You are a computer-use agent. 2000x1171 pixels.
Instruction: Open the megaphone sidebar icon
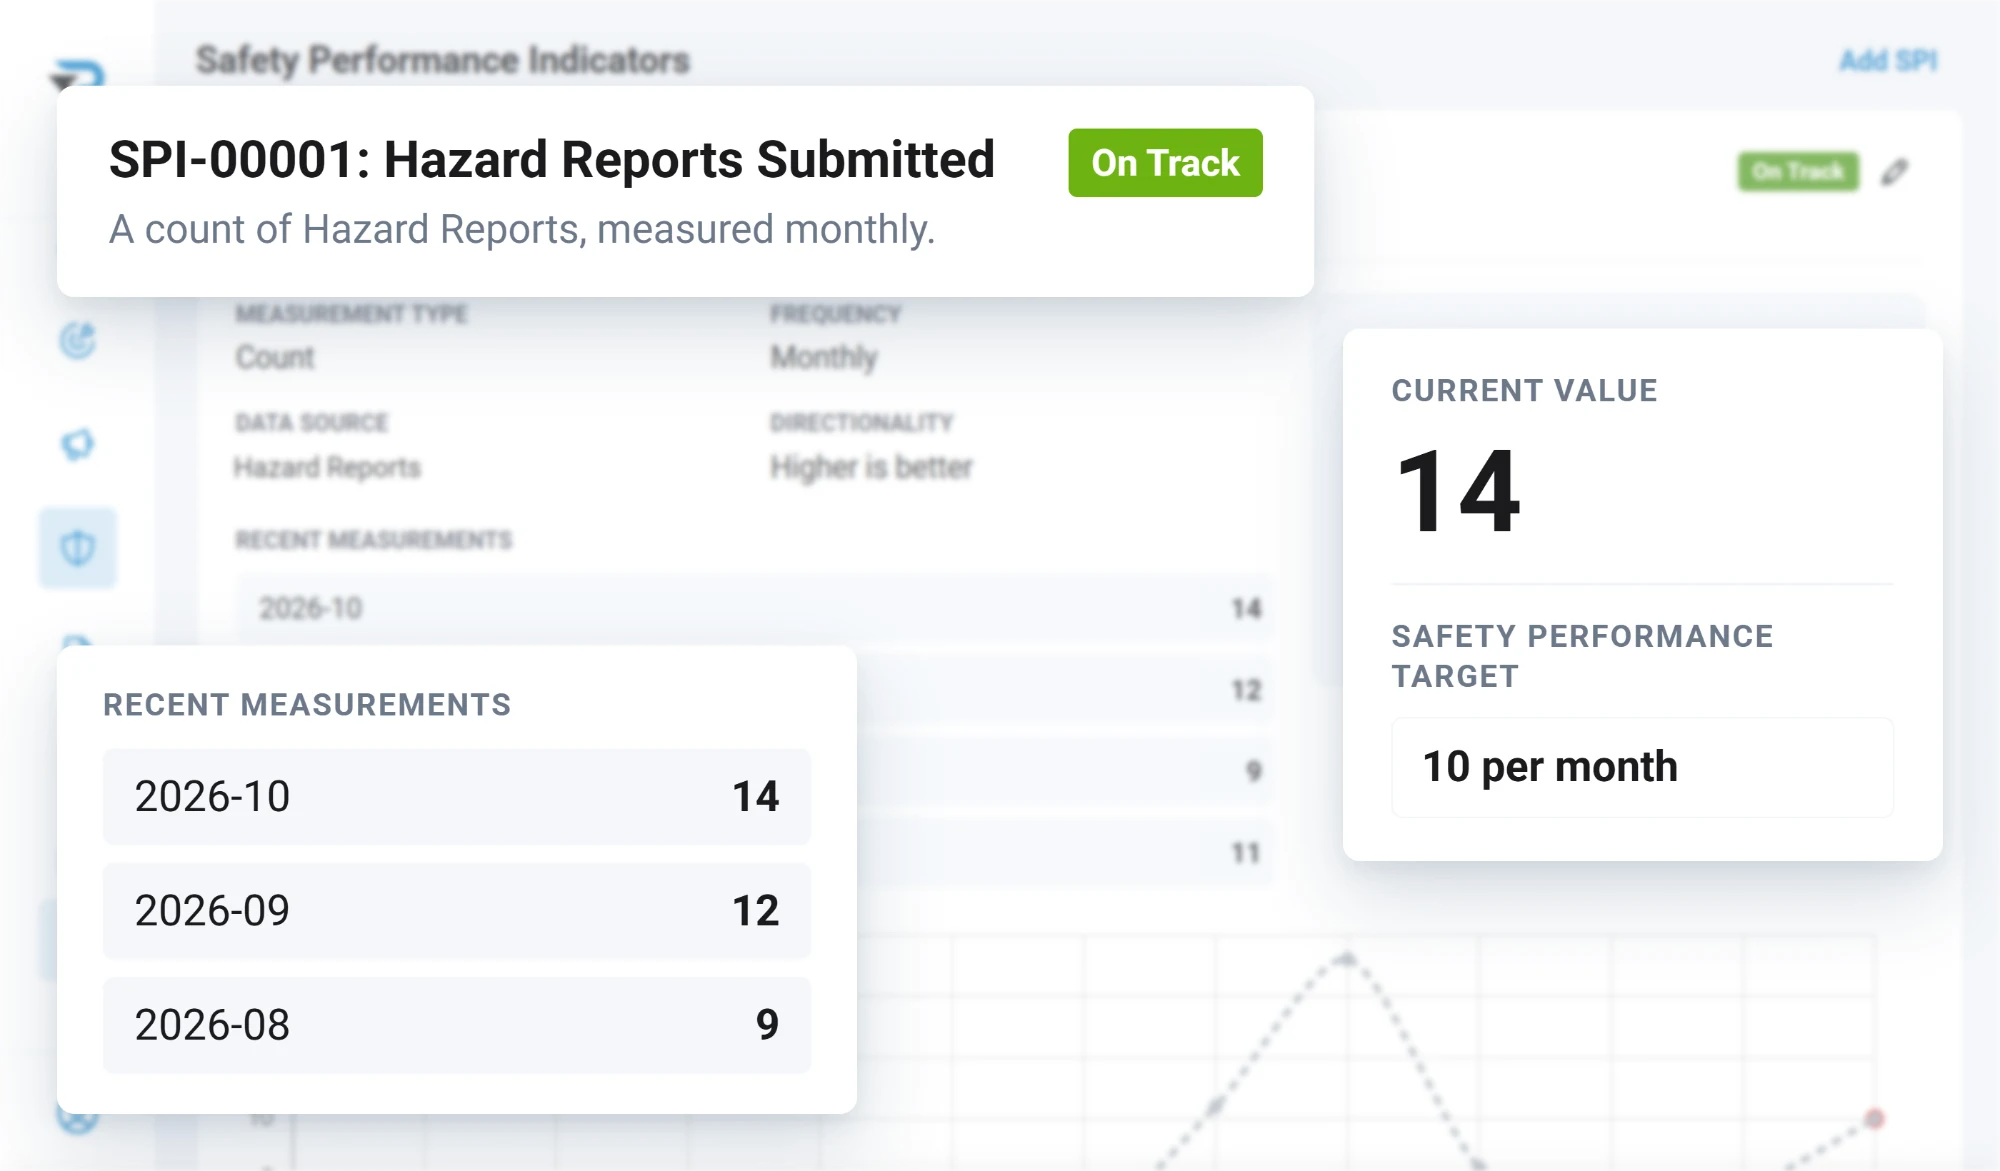(78, 444)
